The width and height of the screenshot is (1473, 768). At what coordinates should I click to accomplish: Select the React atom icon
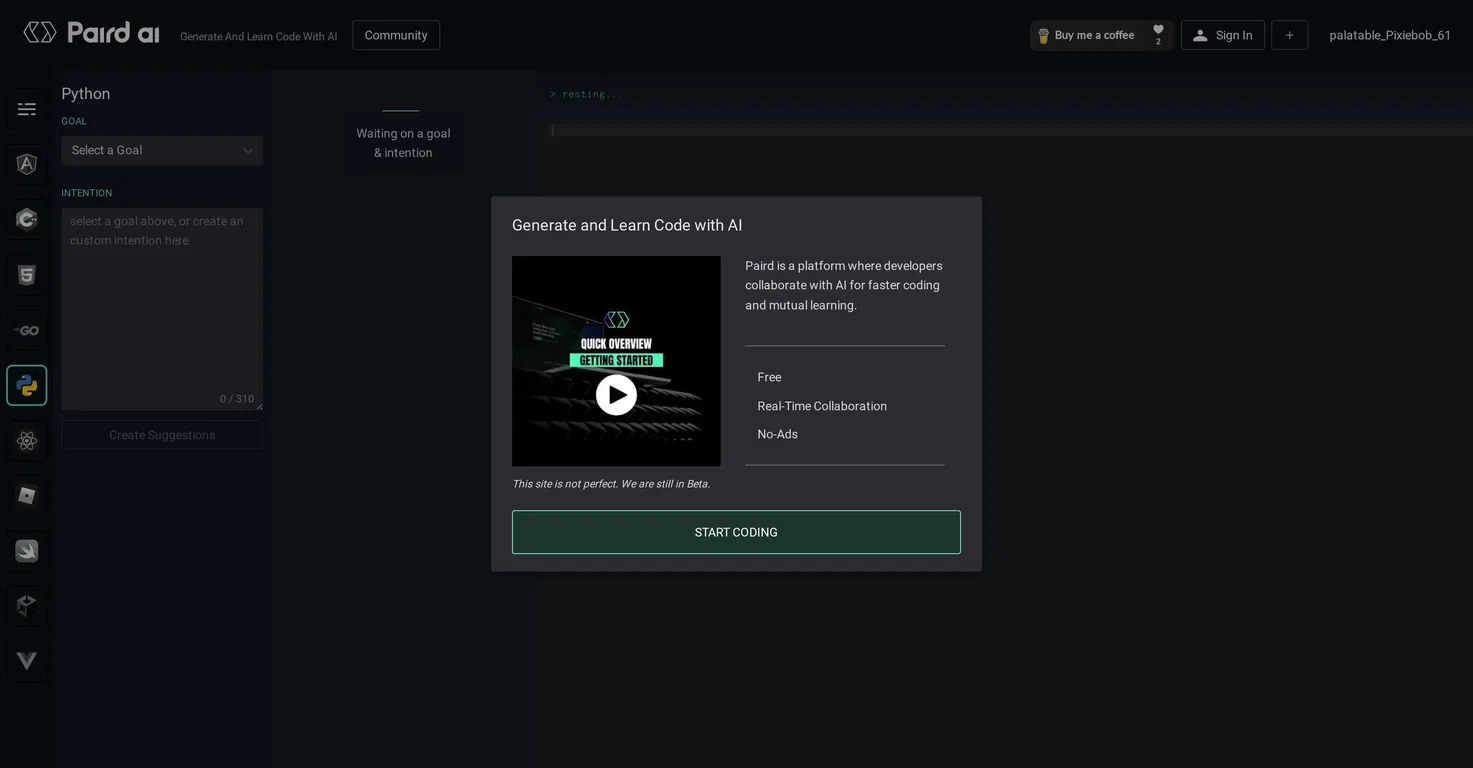27,441
